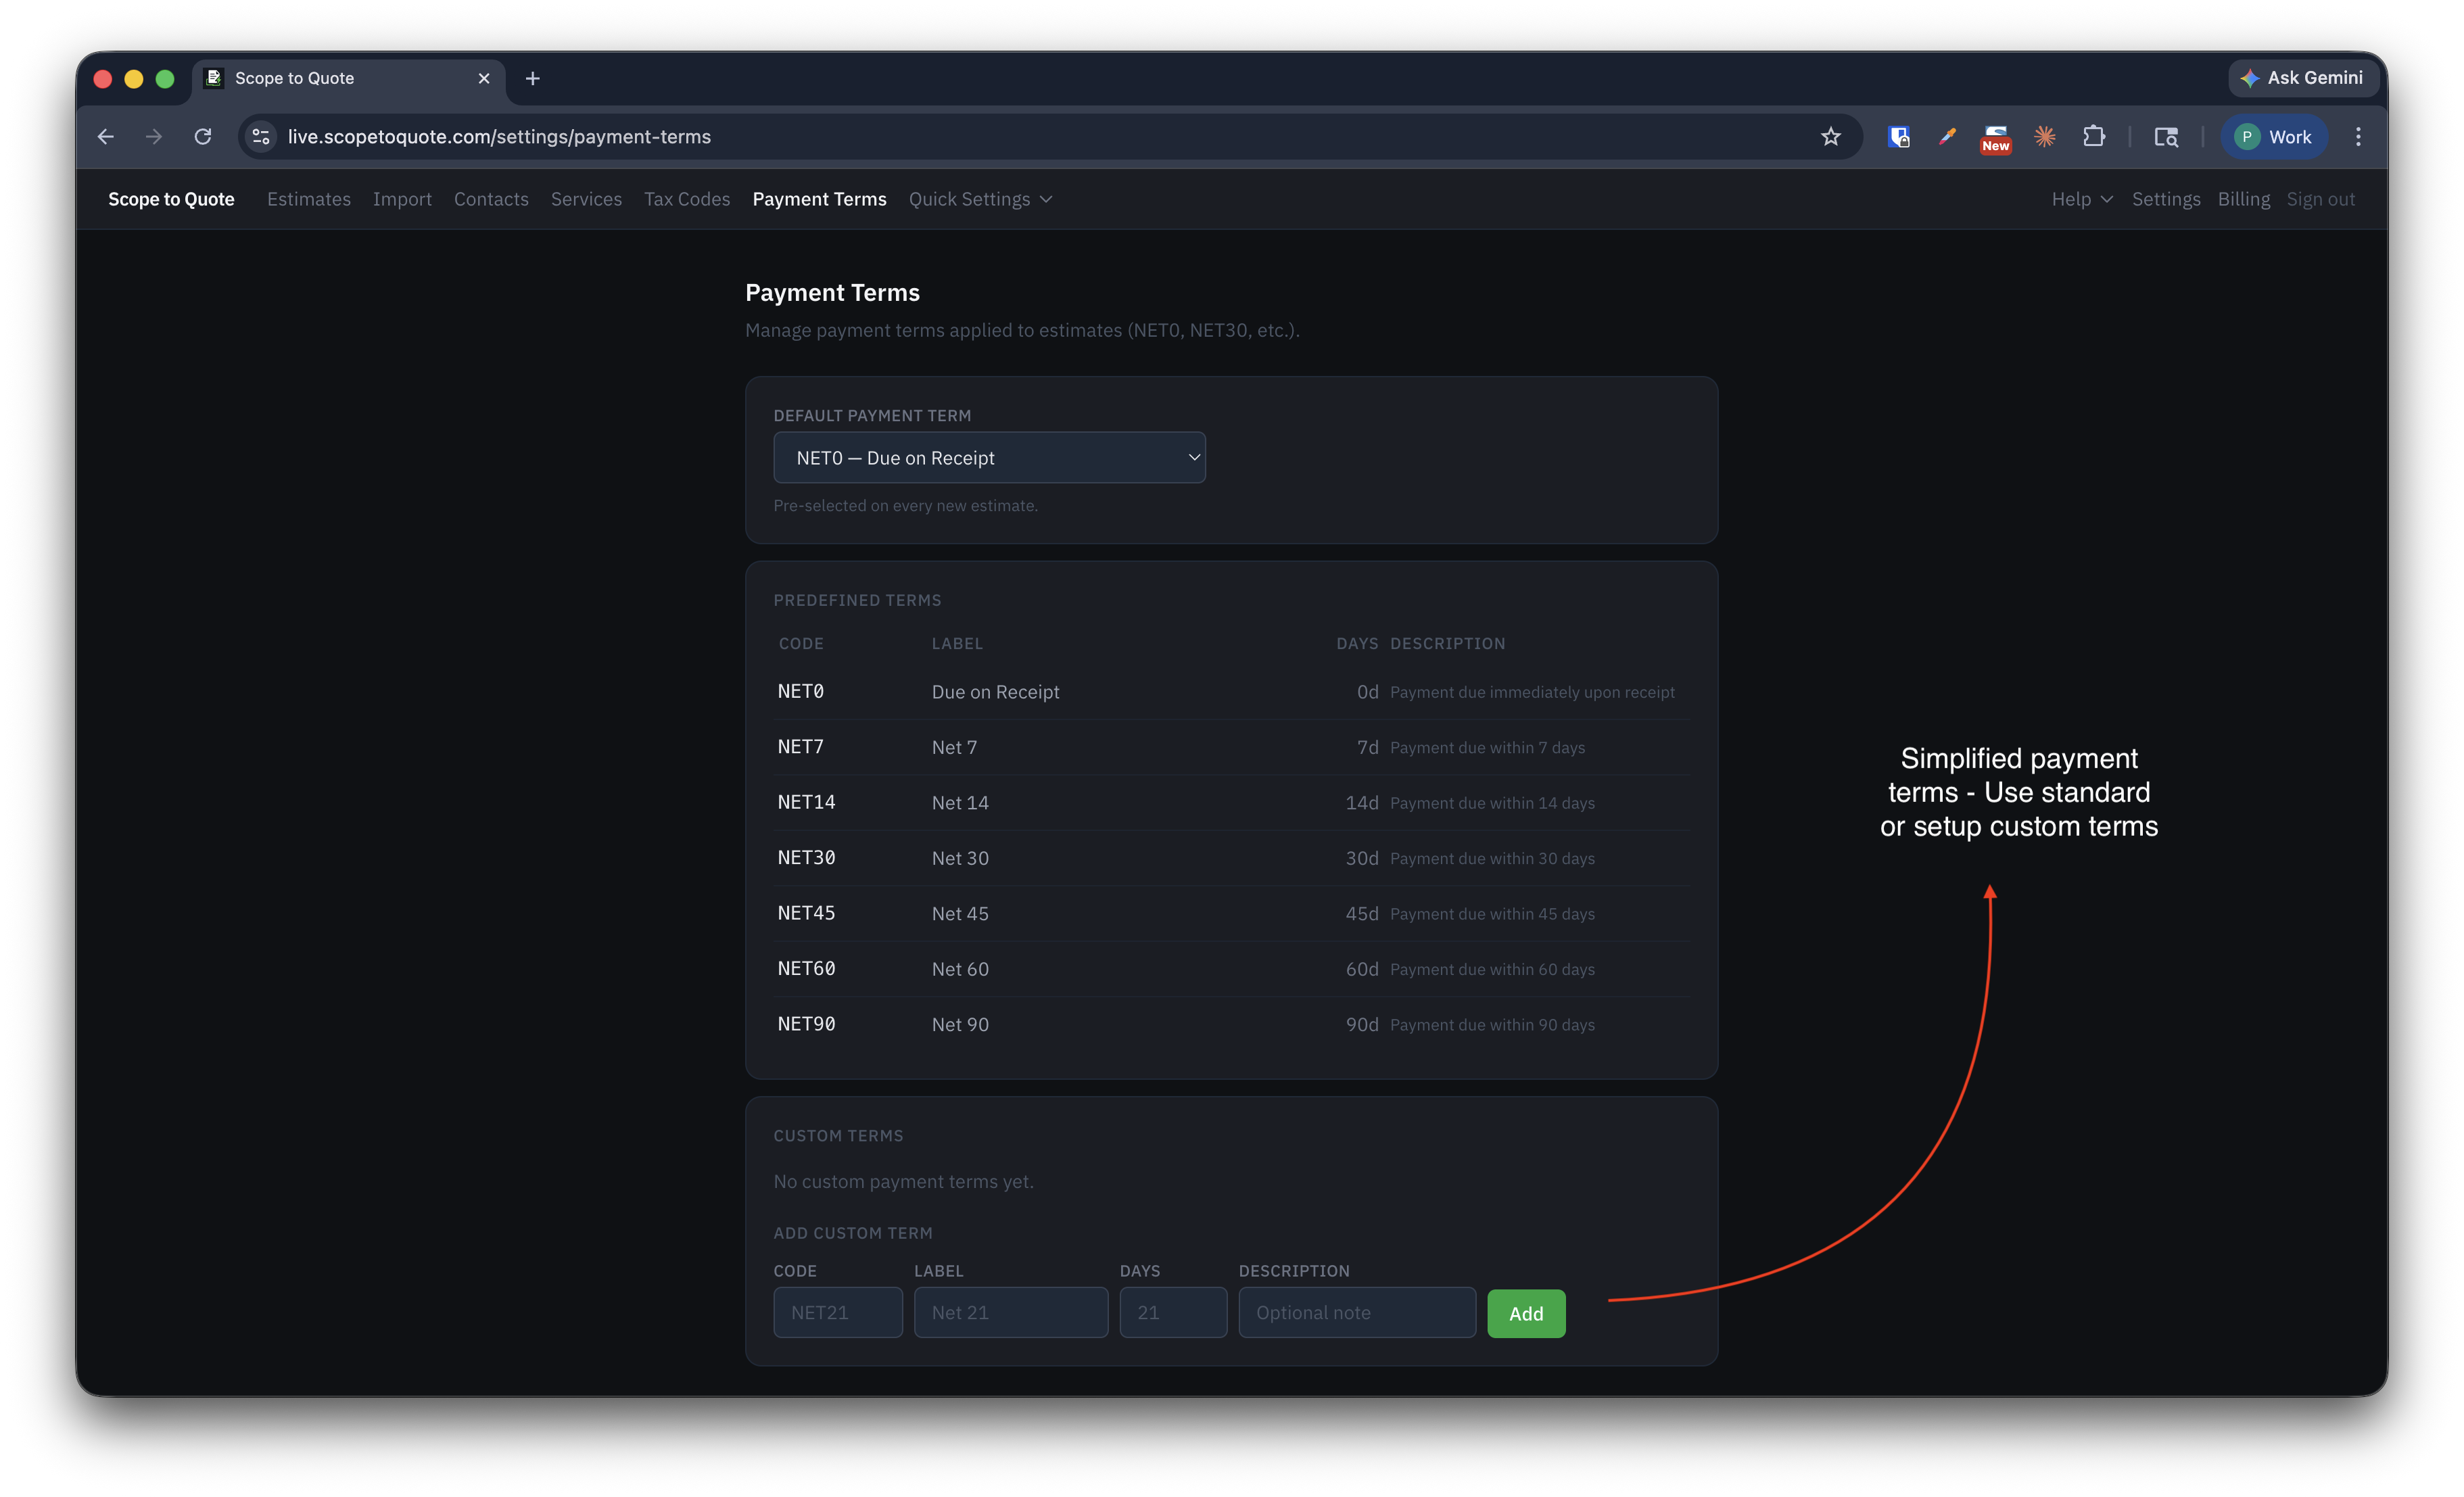
Task: Click the browser back arrow
Action: tap(106, 137)
